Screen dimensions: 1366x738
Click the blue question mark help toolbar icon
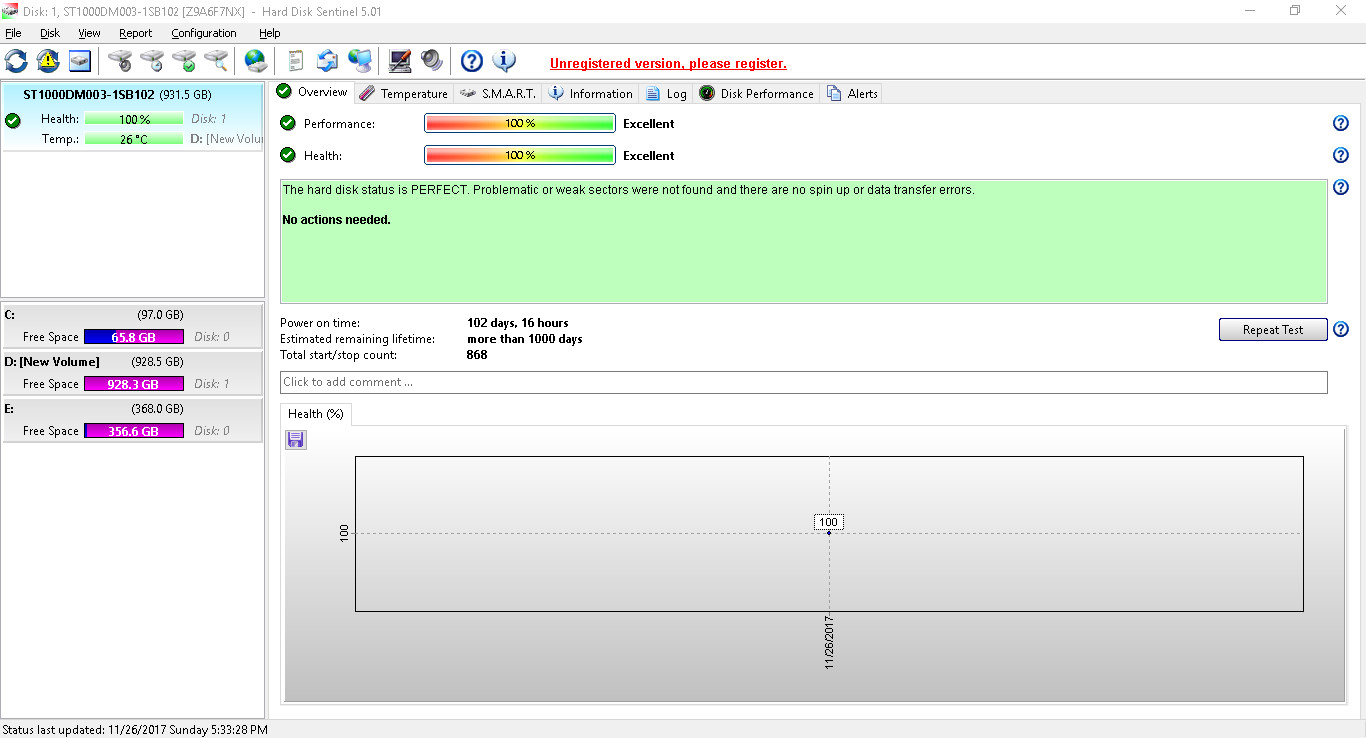[x=472, y=61]
